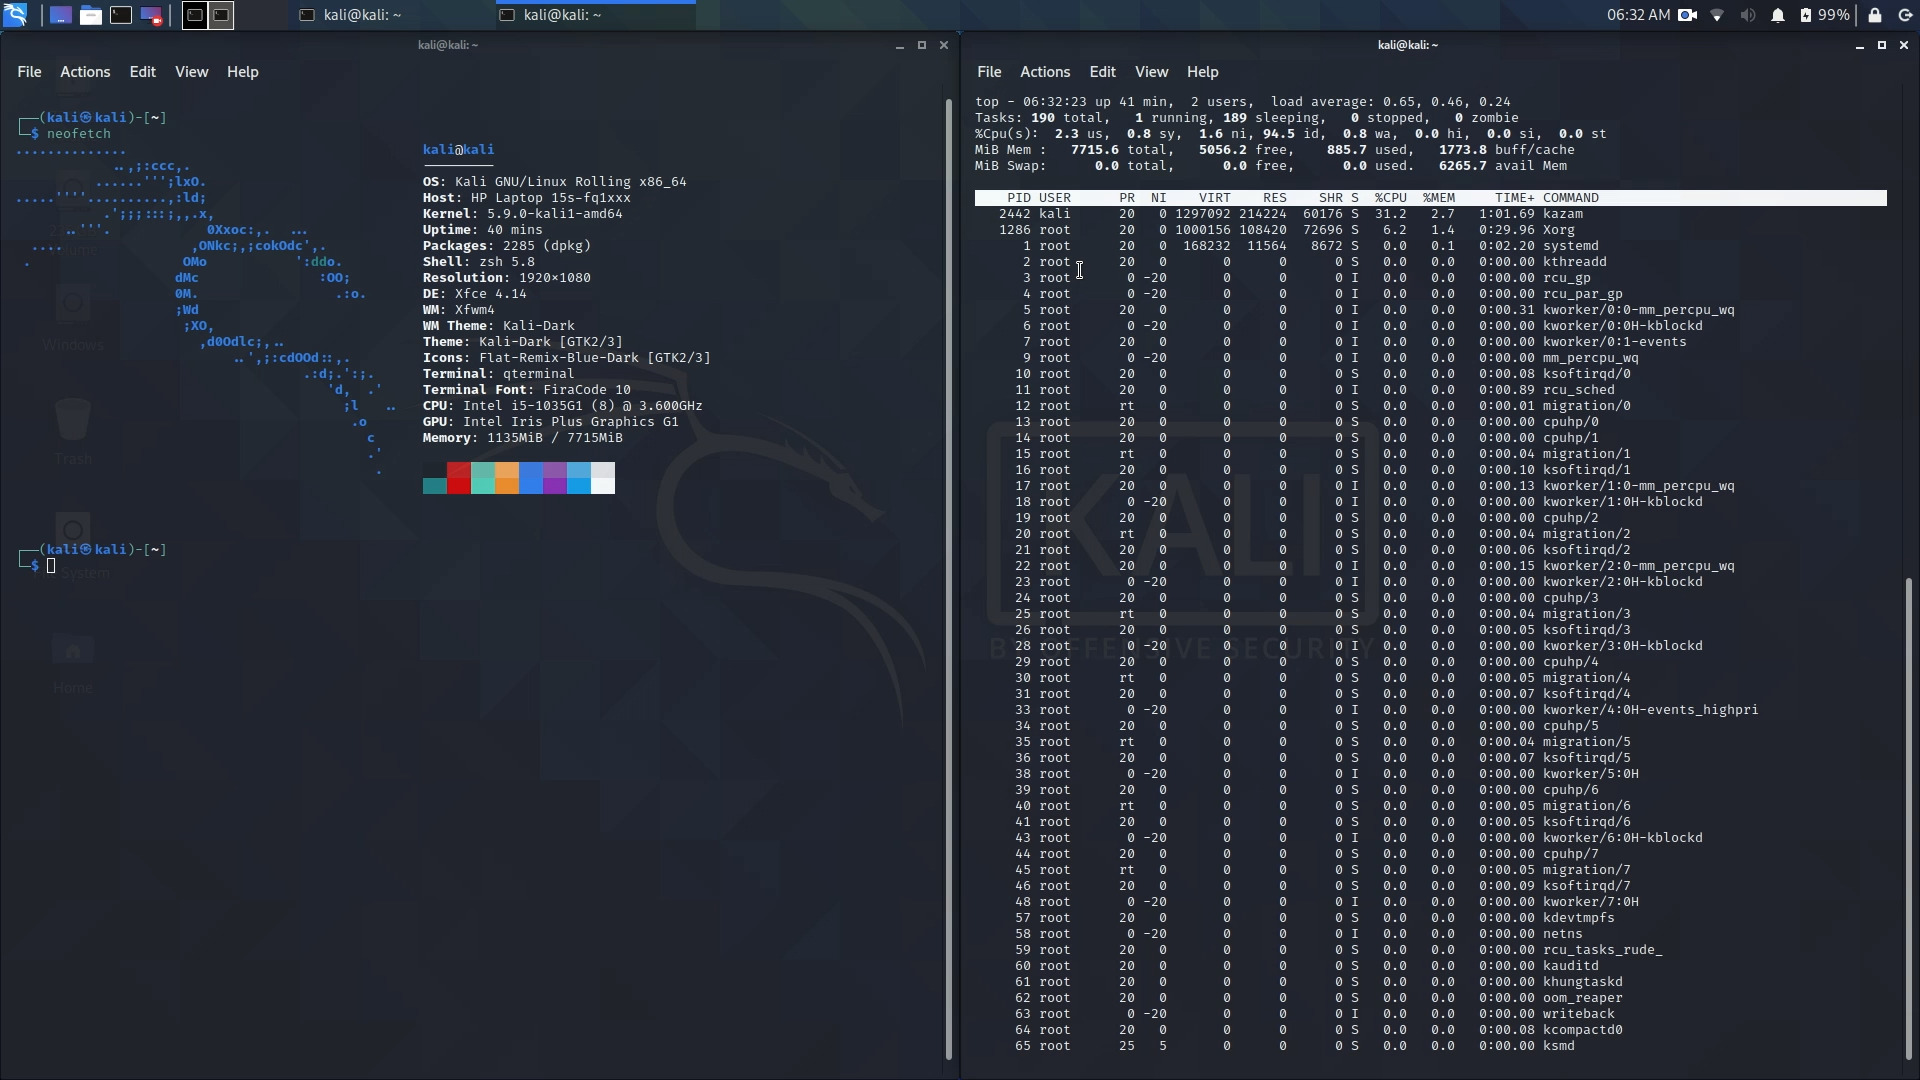Click the right terminal vertical scrollbar
This screenshot has height=1080, width=1920.
pos(1907,818)
